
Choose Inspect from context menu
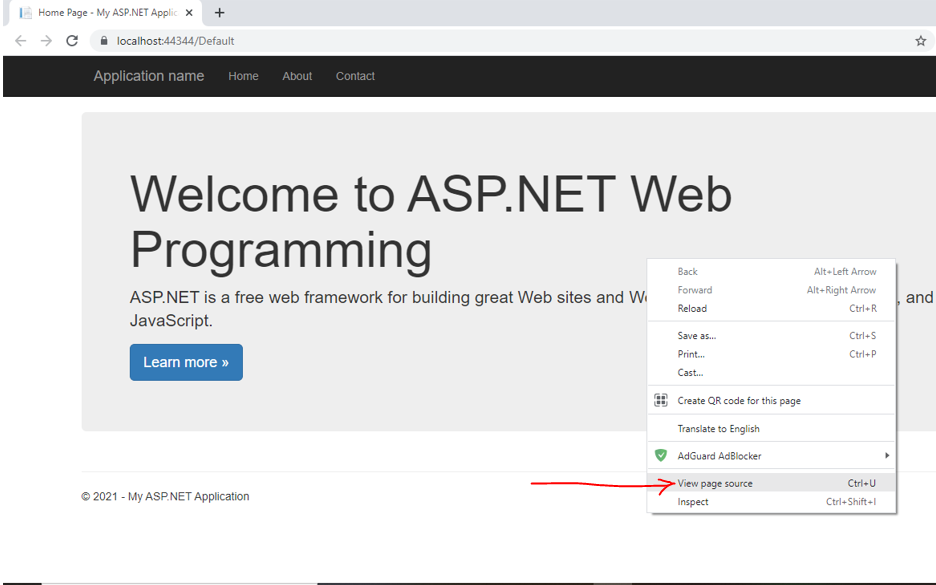[x=771, y=501]
